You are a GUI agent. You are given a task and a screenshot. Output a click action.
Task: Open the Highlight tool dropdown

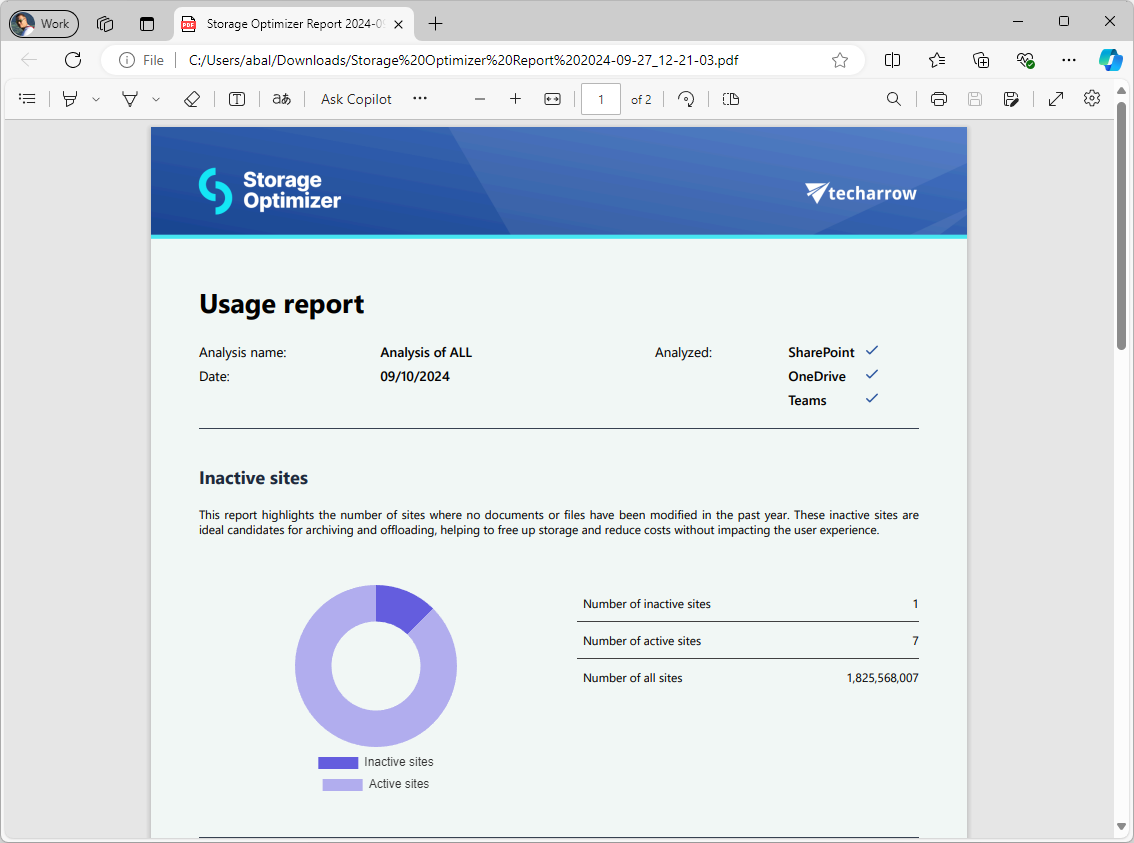(x=157, y=98)
